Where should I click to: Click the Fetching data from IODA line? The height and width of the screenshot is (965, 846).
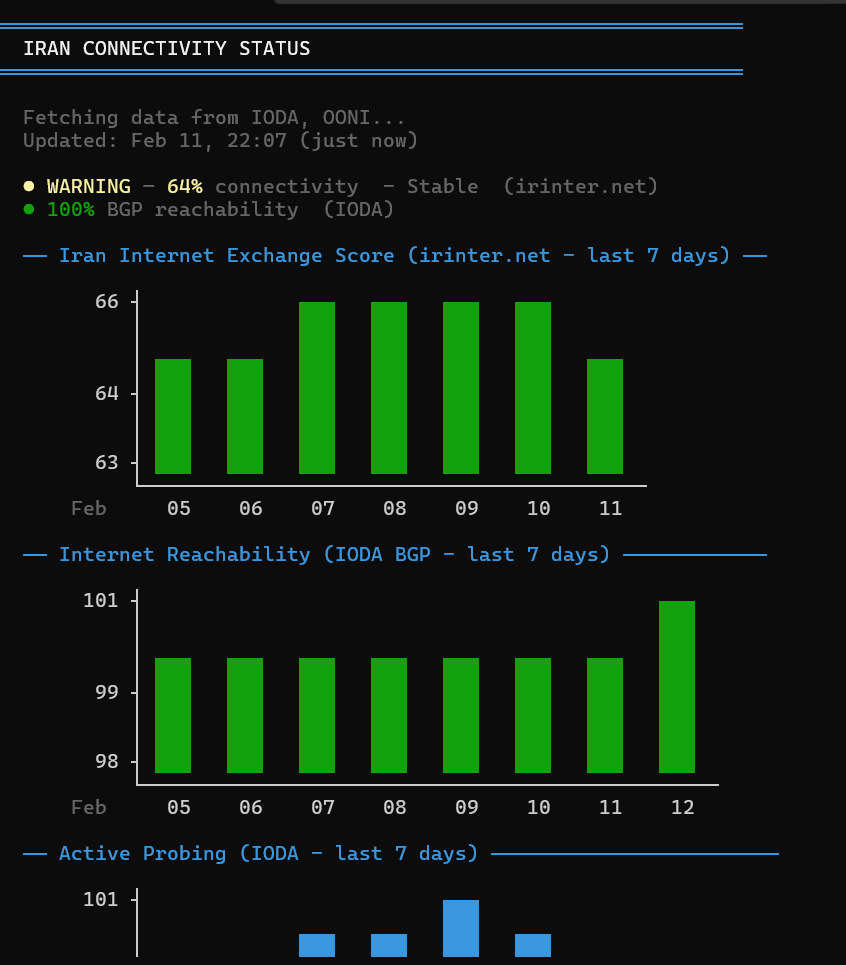(214, 117)
